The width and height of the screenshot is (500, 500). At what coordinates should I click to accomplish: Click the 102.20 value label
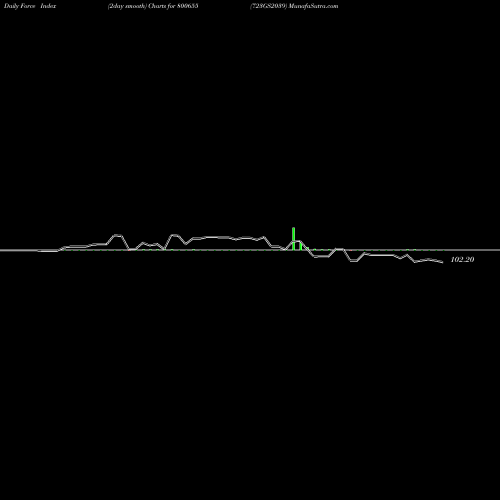click(462, 259)
